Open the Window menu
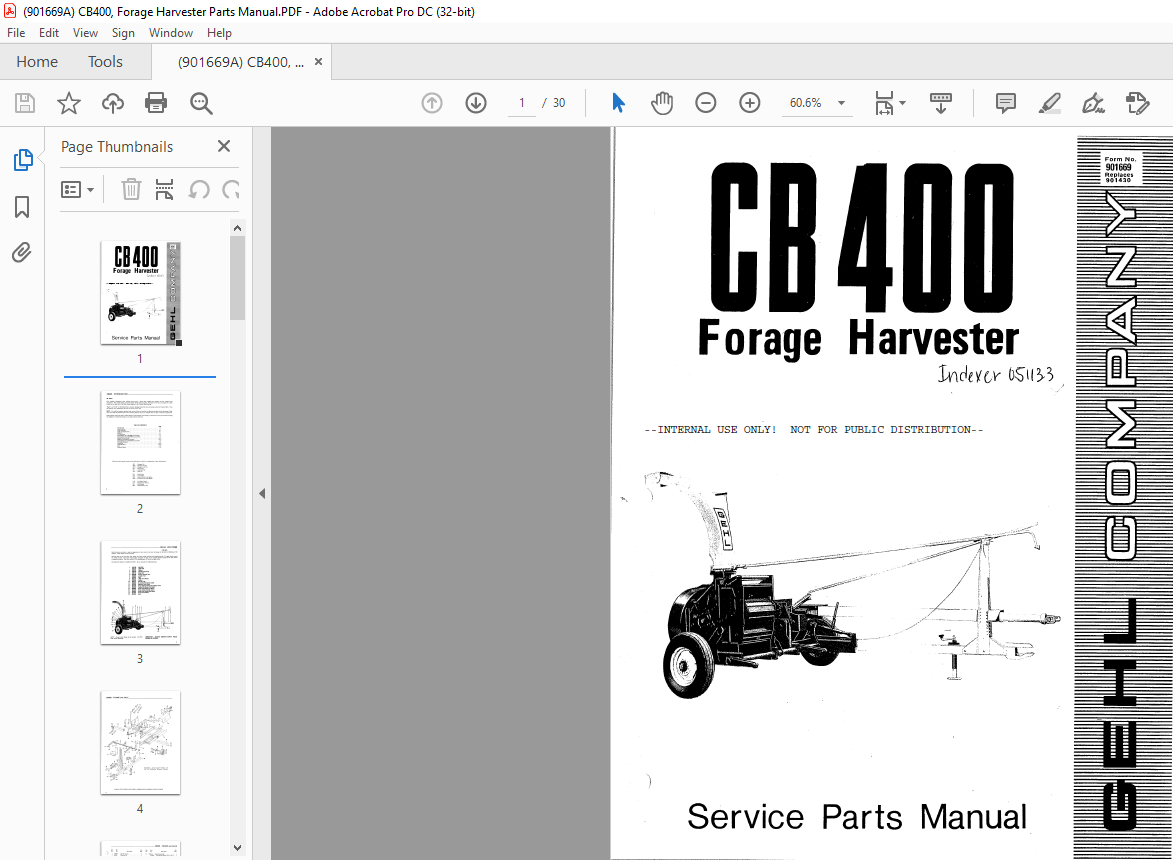Image resolution: width=1173 pixels, height=860 pixels. (x=171, y=33)
